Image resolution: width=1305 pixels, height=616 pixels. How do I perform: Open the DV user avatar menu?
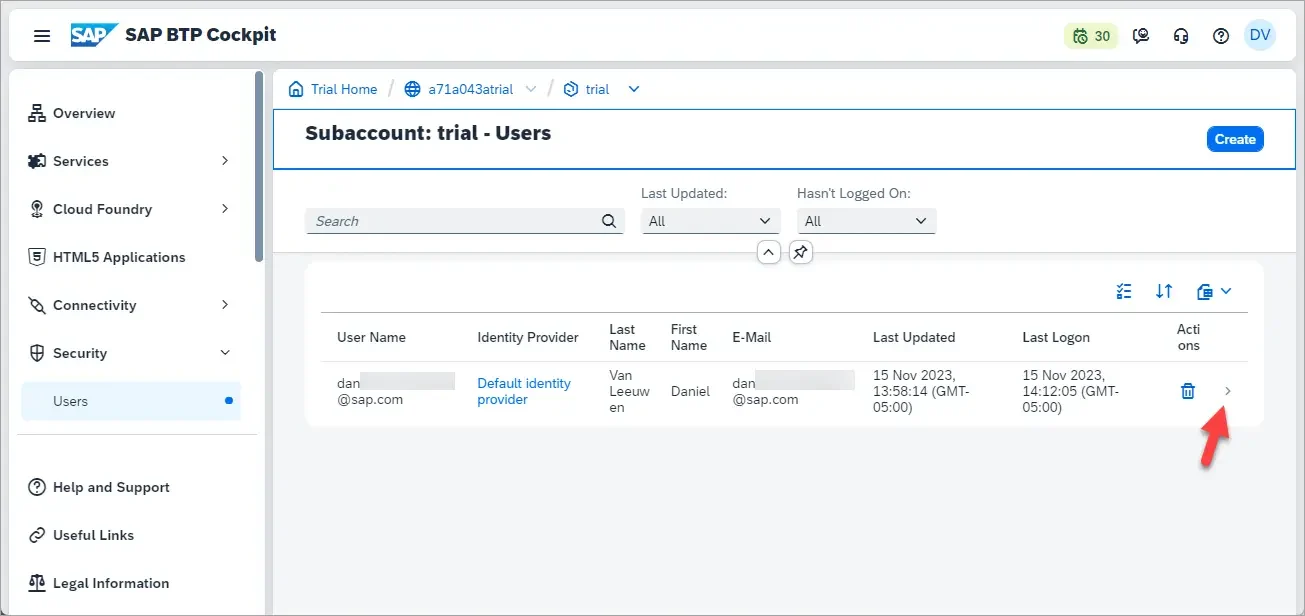[x=1260, y=35]
